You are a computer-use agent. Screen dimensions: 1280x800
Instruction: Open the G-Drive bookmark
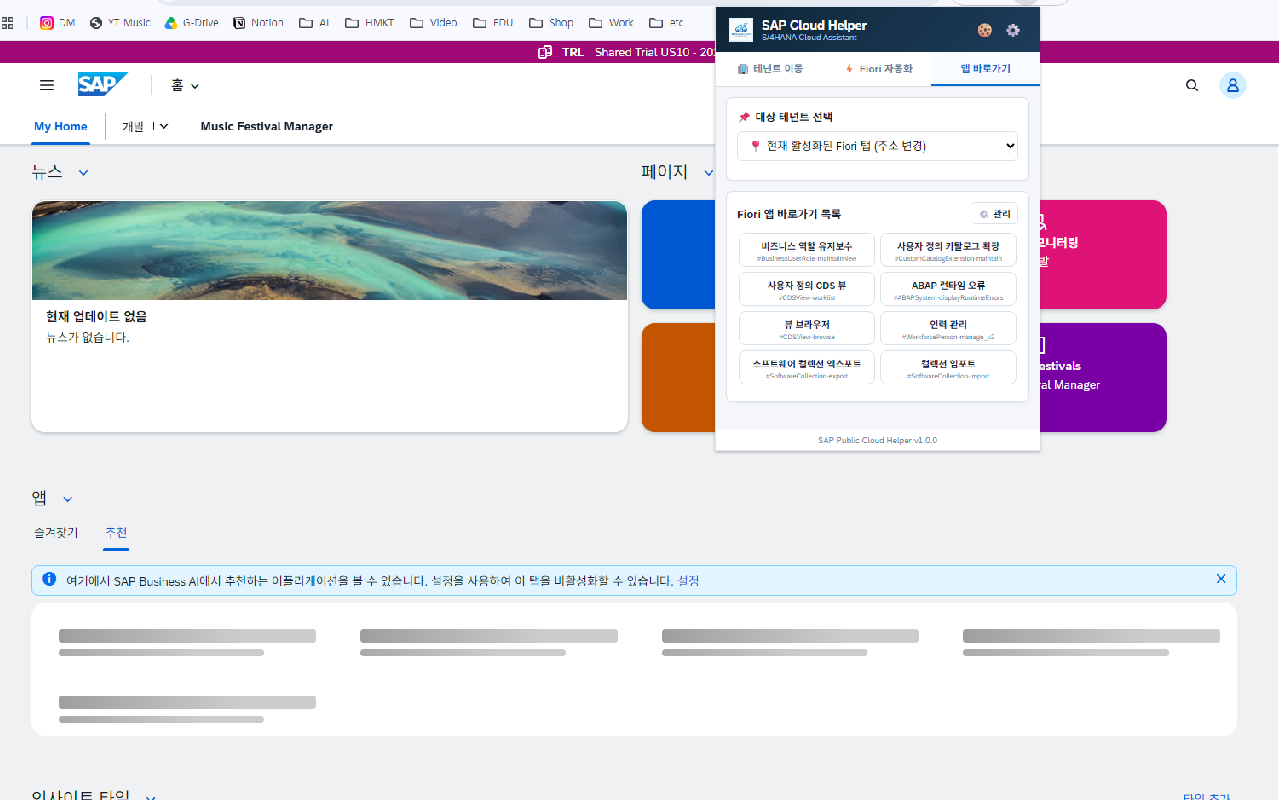(x=191, y=22)
